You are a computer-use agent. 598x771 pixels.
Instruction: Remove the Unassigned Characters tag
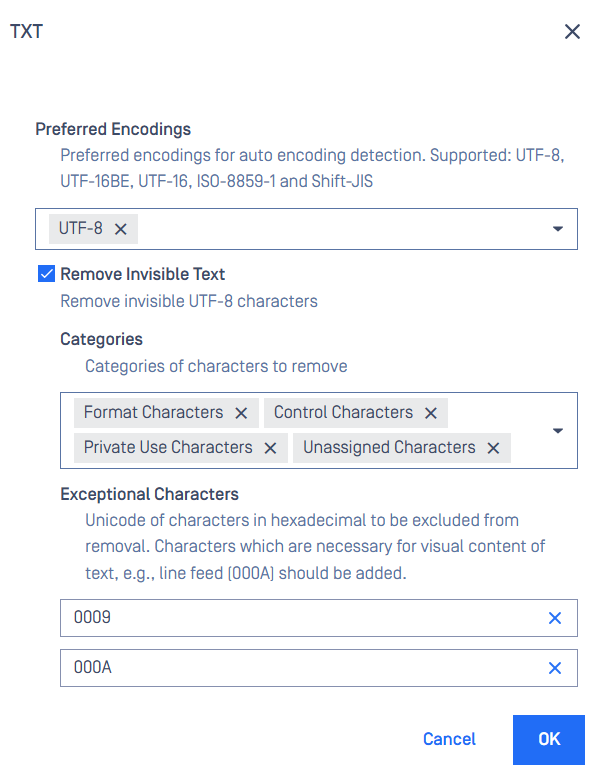(493, 448)
